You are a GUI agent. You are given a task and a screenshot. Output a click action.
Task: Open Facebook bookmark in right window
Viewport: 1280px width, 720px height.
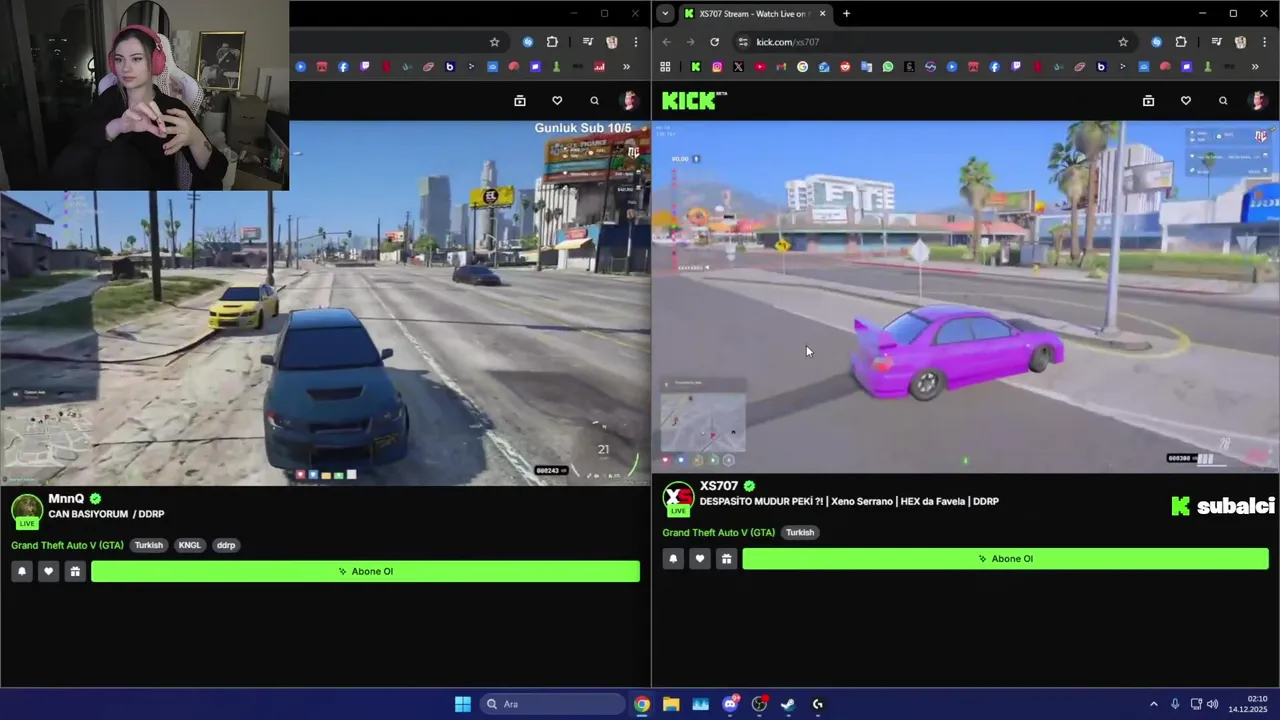(x=994, y=67)
